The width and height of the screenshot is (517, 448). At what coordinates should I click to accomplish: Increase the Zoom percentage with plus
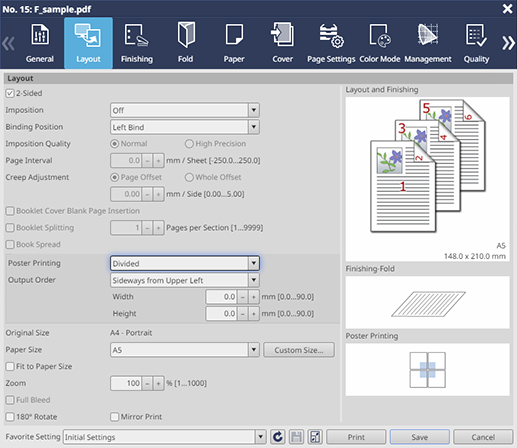click(158, 383)
